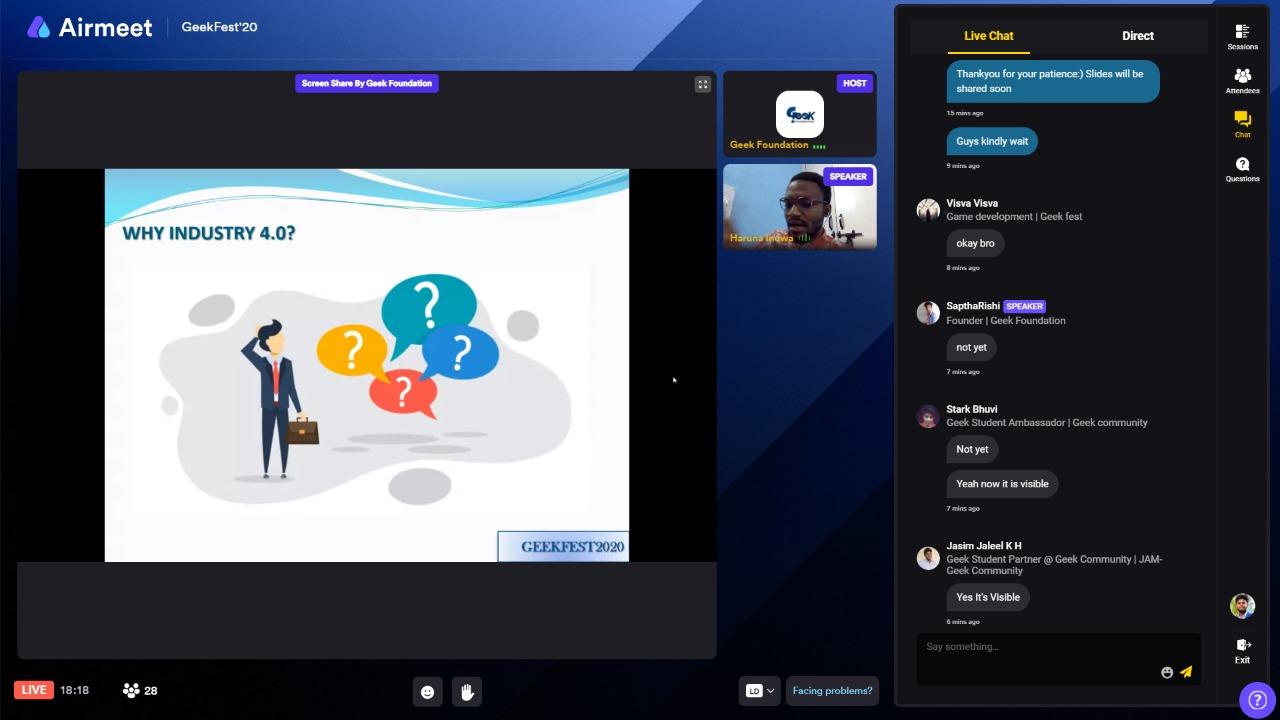Select the Live Chat tab
Screen dimensions: 1280x720
coord(988,36)
